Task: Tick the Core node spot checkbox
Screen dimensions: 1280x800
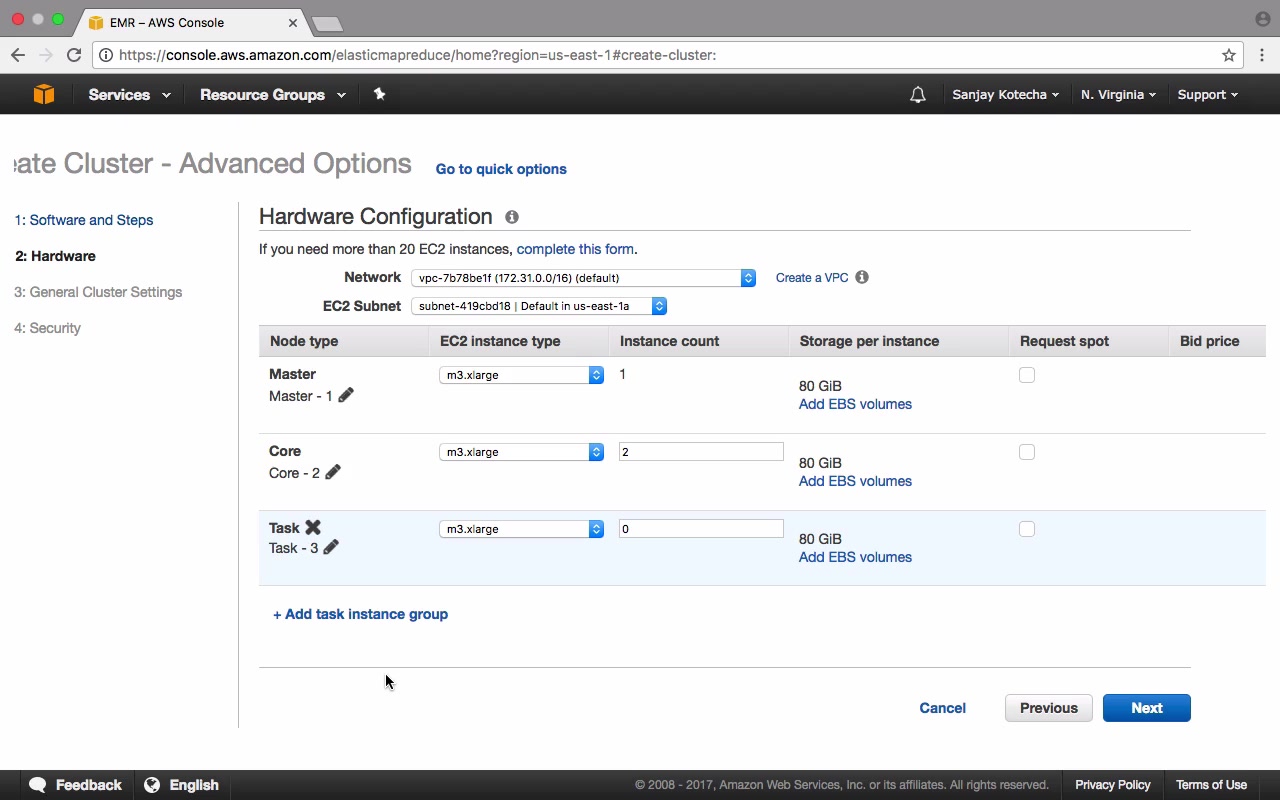Action: [x=1027, y=452]
